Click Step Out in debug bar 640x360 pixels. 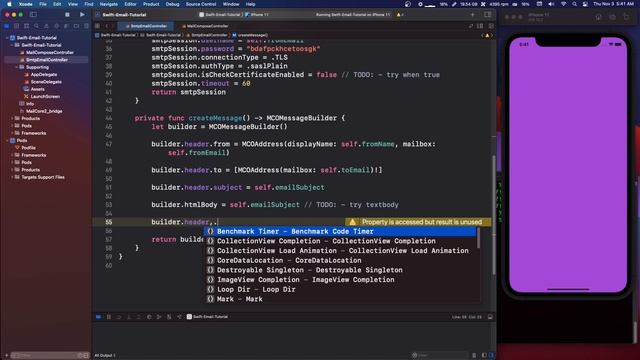(x=139, y=317)
